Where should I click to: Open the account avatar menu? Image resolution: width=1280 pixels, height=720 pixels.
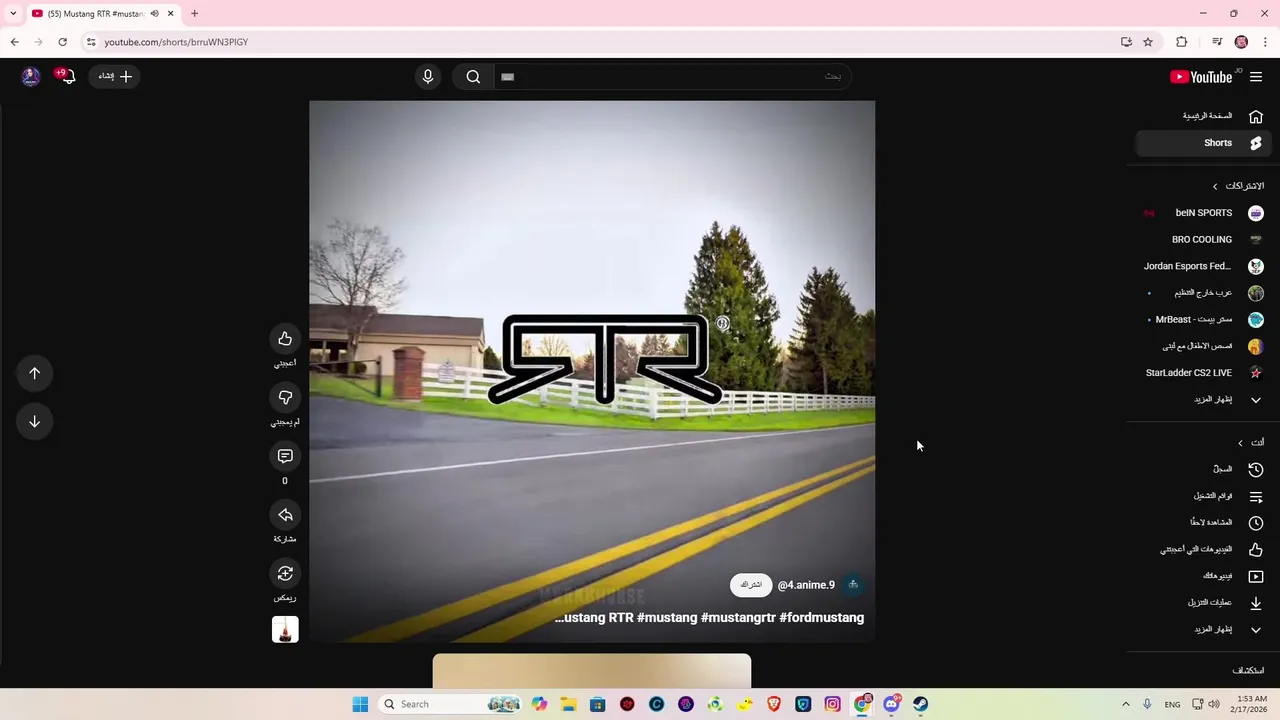click(31, 77)
